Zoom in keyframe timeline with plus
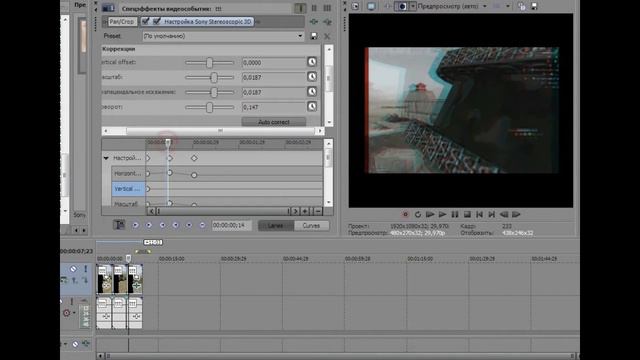Screen dimensions: 640x360 (305, 211)
